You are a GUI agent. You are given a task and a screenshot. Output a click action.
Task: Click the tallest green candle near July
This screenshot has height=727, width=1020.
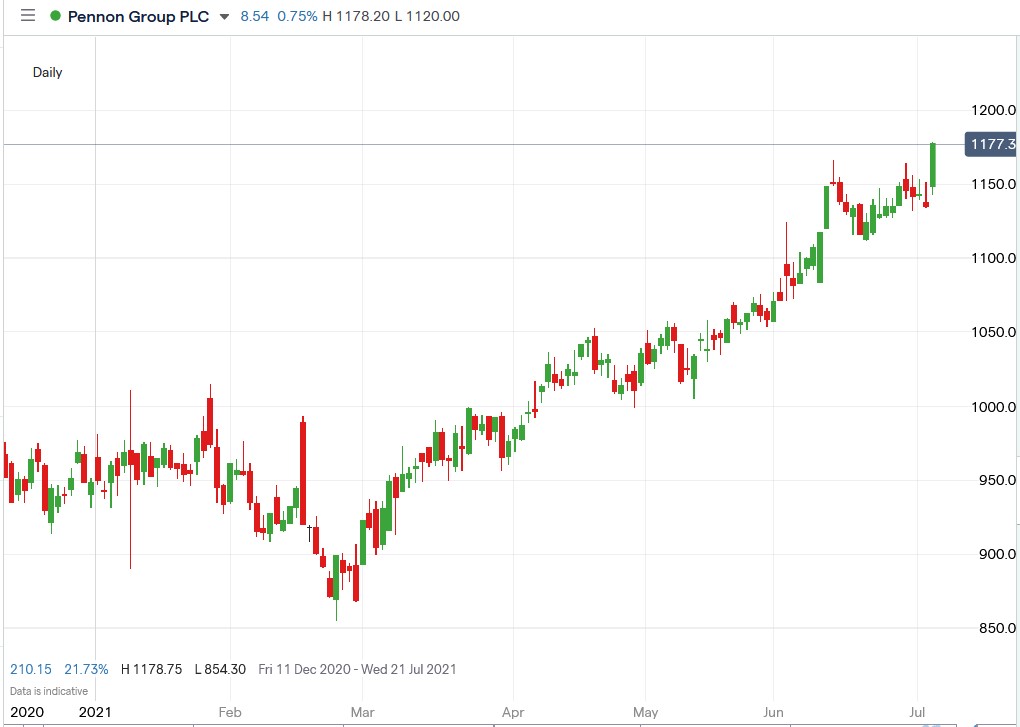pyautogui.click(x=931, y=165)
